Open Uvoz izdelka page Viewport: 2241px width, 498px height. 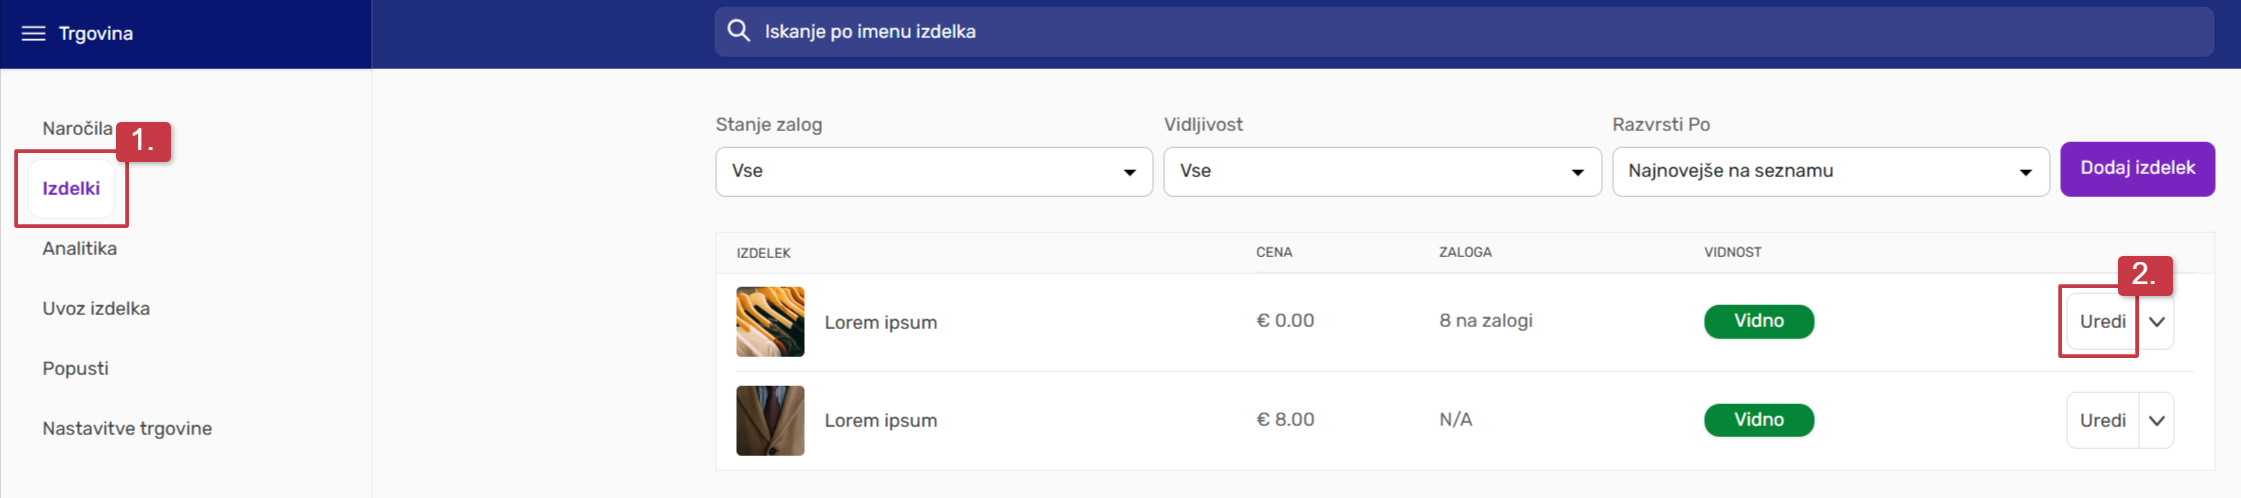pos(96,308)
